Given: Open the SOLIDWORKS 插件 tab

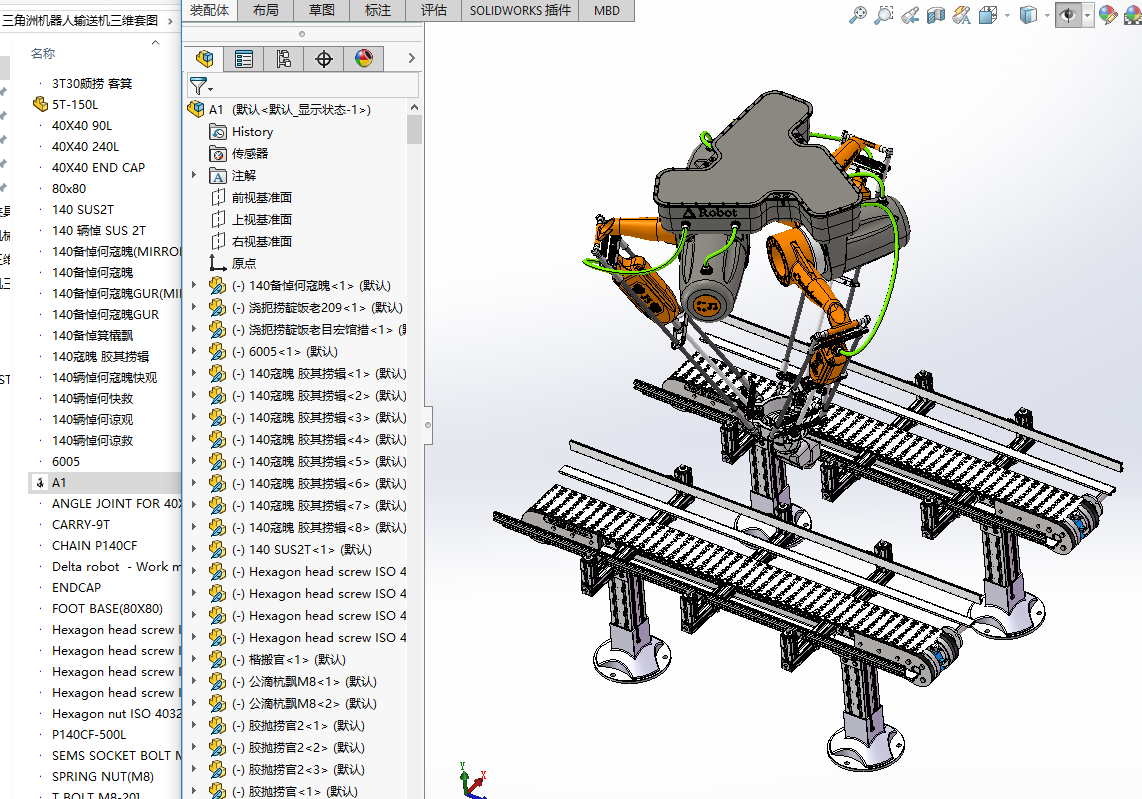Looking at the screenshot, I should 520,10.
